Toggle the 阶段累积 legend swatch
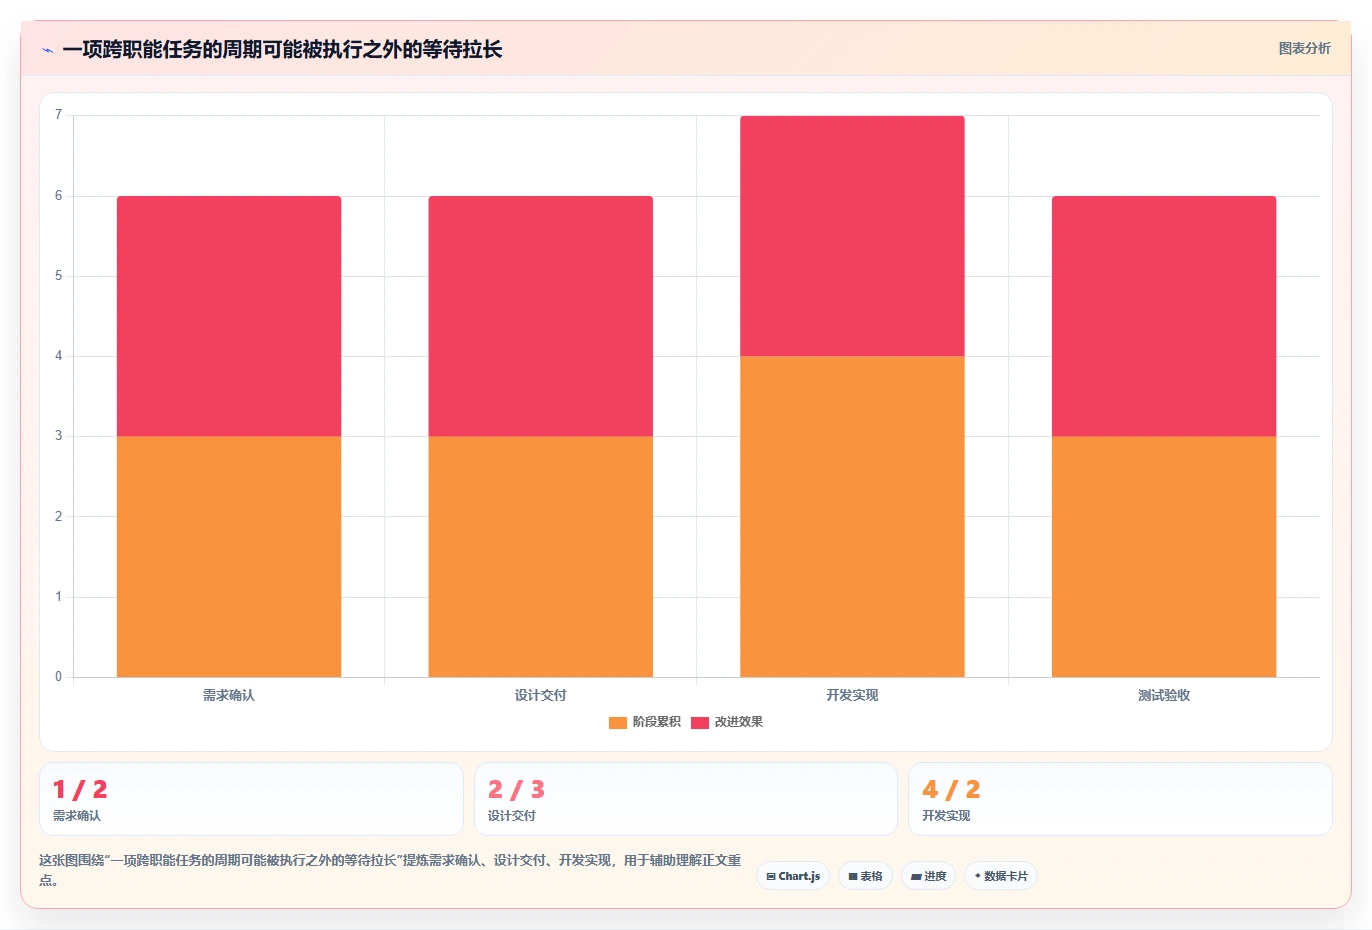Viewport: 1372px width, 930px height. tap(617, 722)
